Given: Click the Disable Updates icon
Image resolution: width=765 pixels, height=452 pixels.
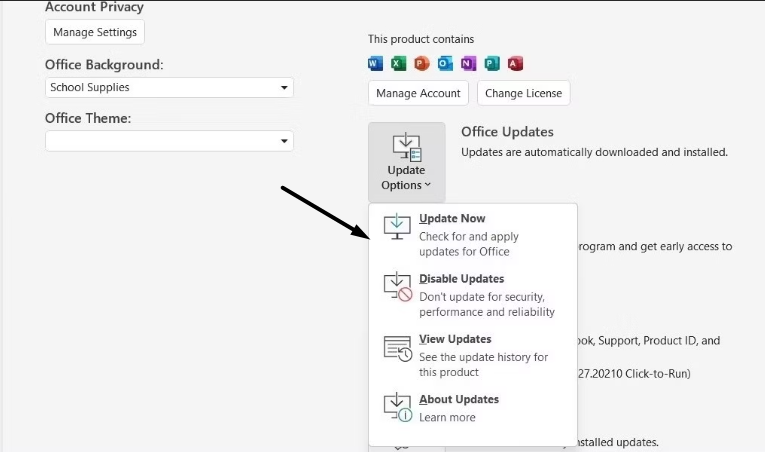Looking at the screenshot, I should (397, 286).
